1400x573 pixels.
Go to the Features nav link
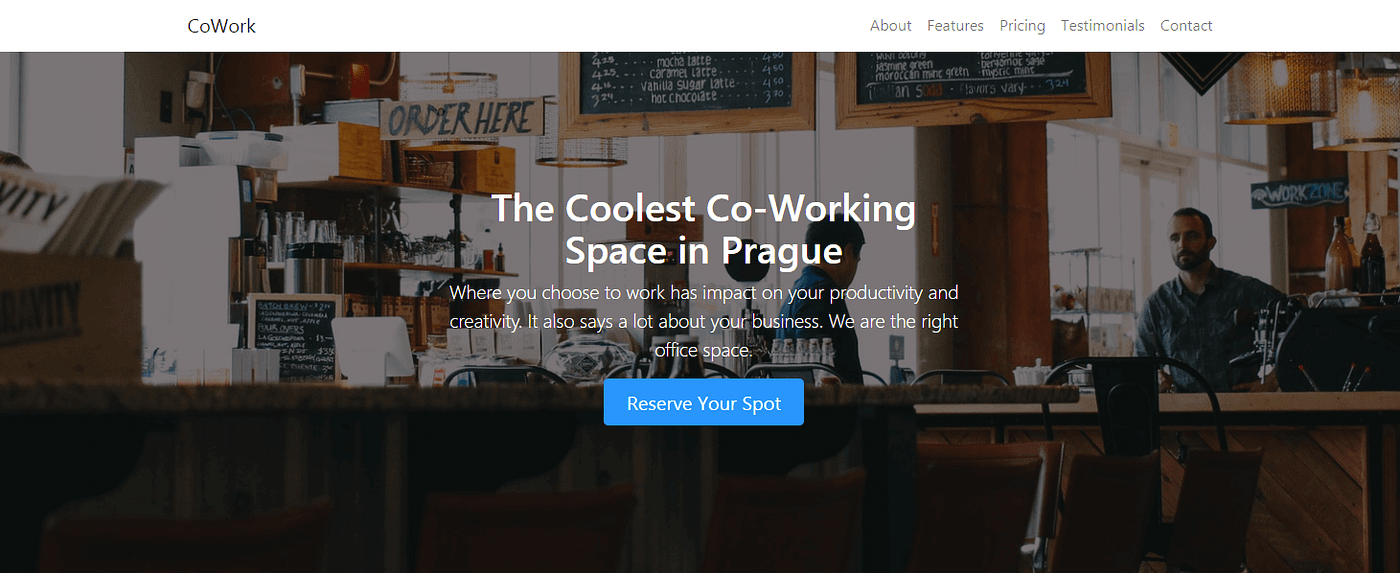955,26
